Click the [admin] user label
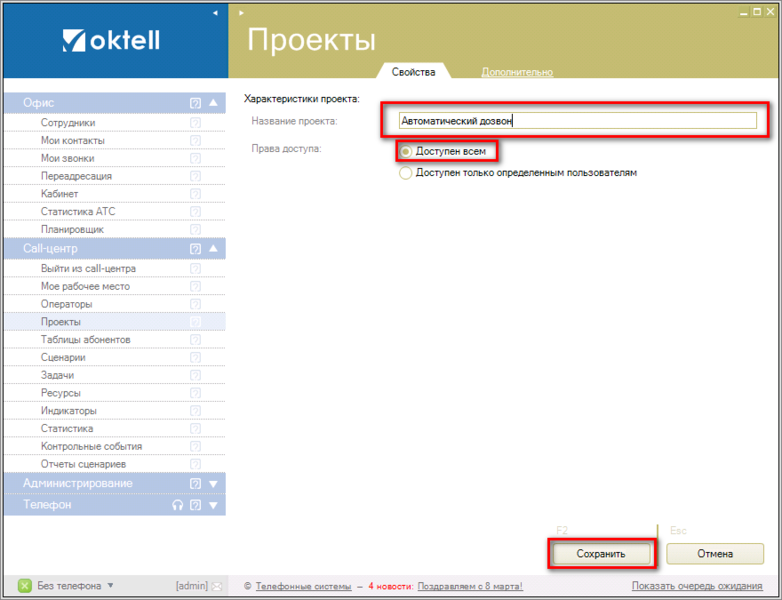 tap(192, 586)
